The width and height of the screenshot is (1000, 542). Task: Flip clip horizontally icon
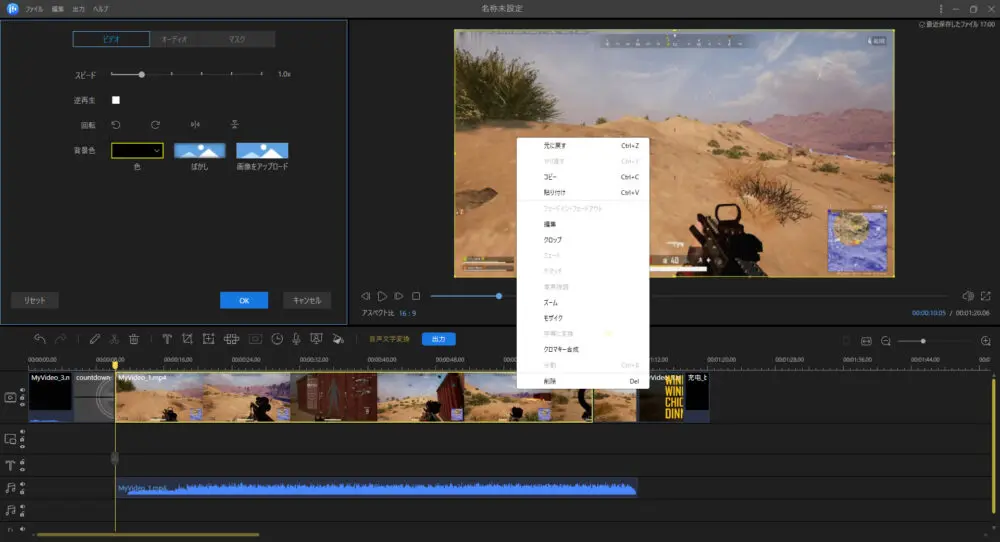[x=195, y=125]
